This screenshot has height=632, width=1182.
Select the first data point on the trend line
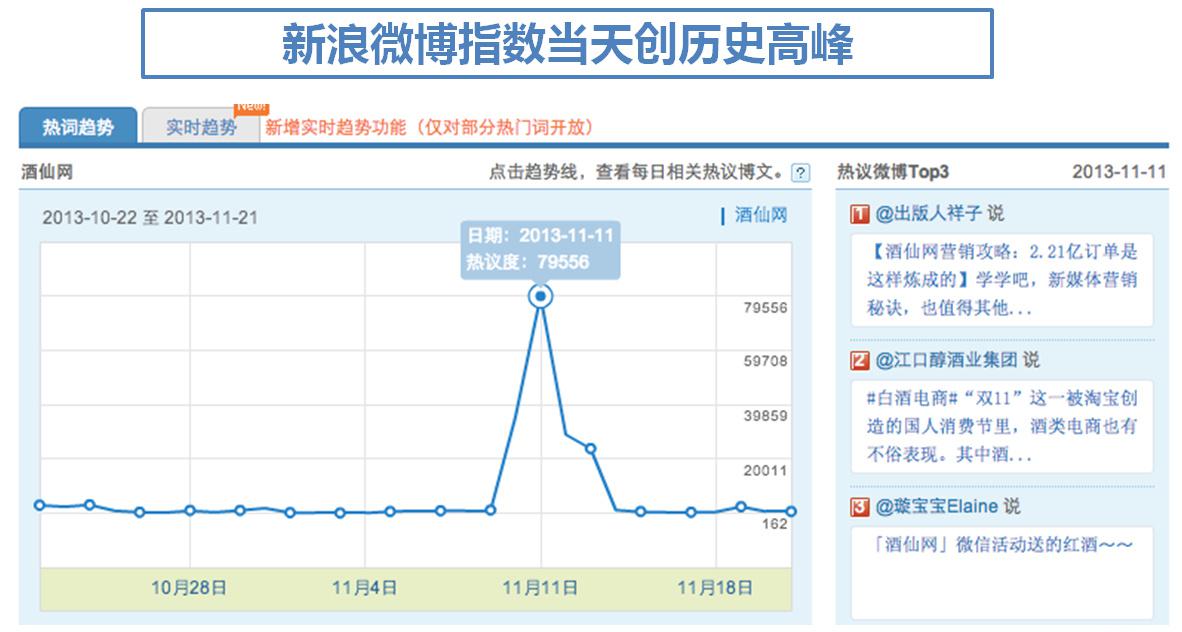pyautogui.click(x=40, y=505)
